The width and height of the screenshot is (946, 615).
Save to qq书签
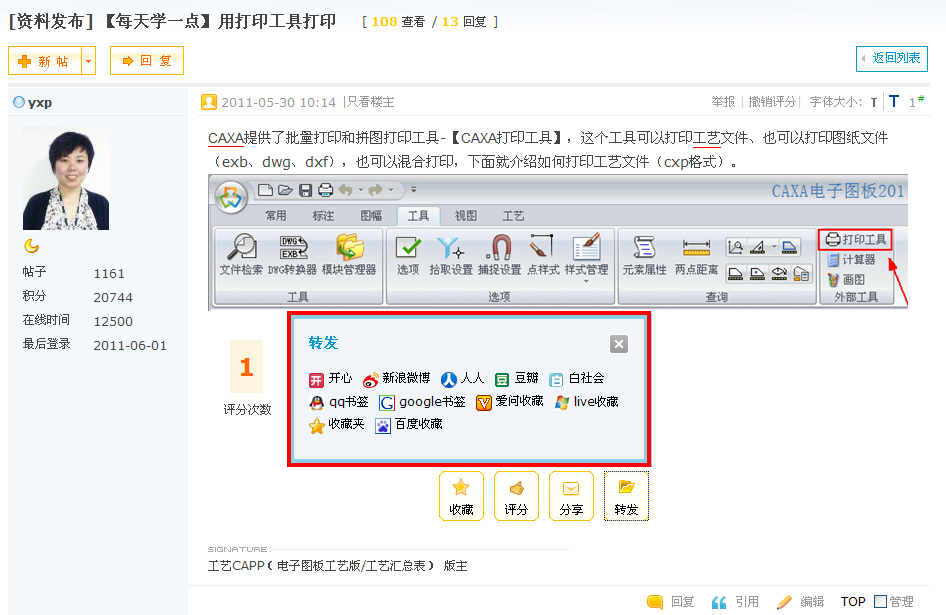click(338, 402)
